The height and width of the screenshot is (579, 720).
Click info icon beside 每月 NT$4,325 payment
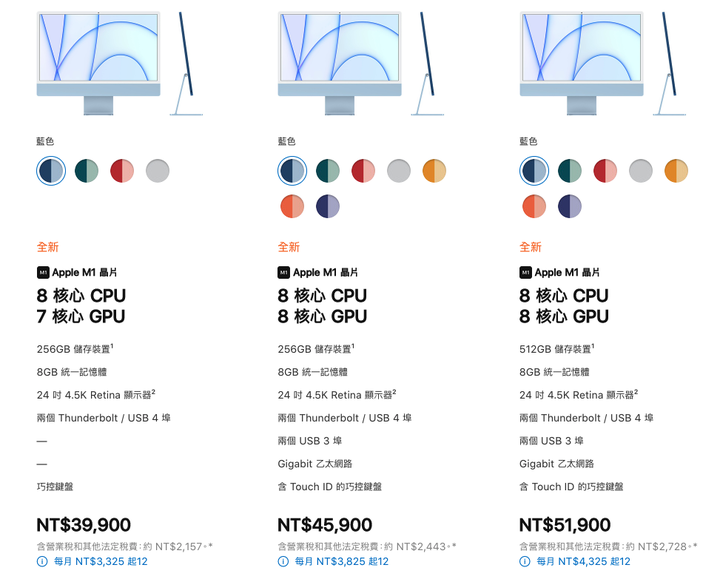click(525, 562)
